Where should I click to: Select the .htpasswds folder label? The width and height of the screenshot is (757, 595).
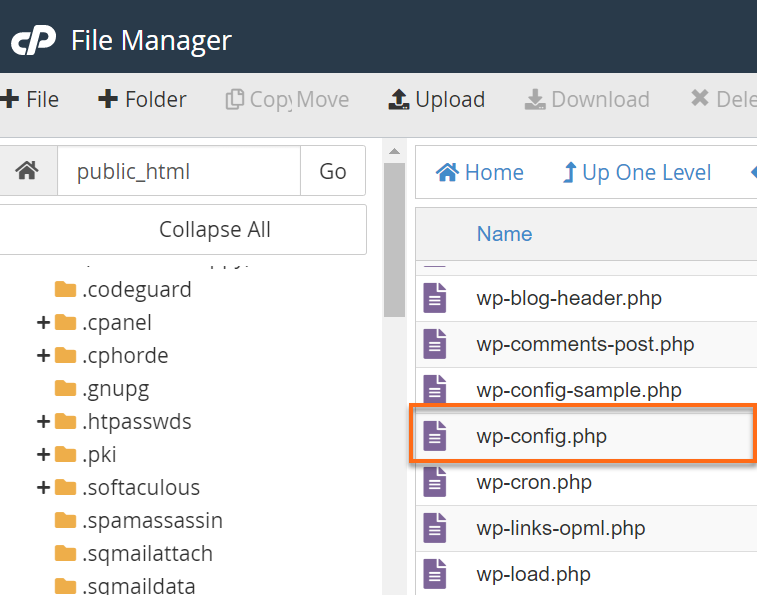[137, 422]
